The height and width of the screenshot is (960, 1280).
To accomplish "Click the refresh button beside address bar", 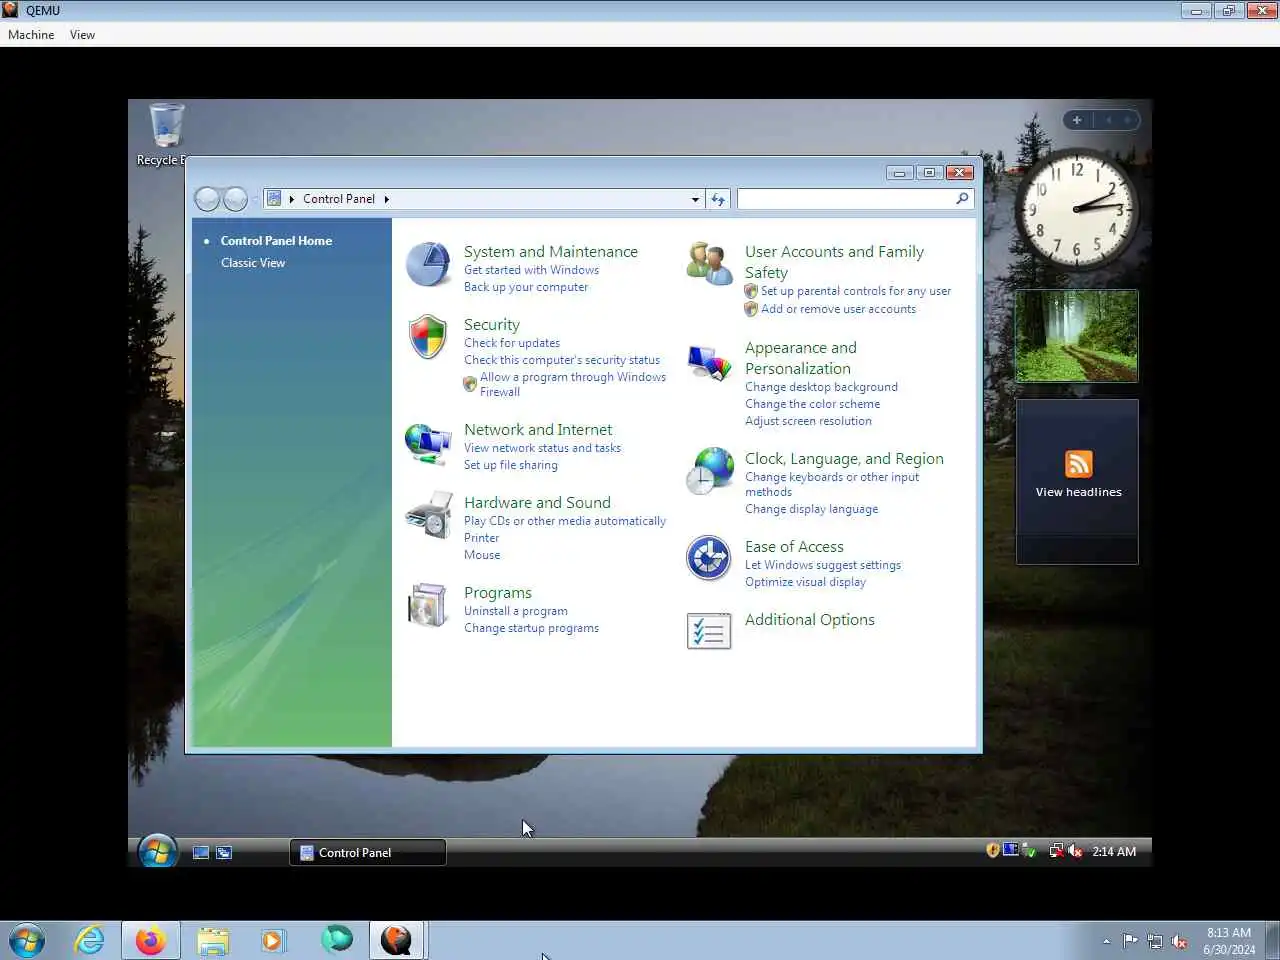I will [718, 199].
